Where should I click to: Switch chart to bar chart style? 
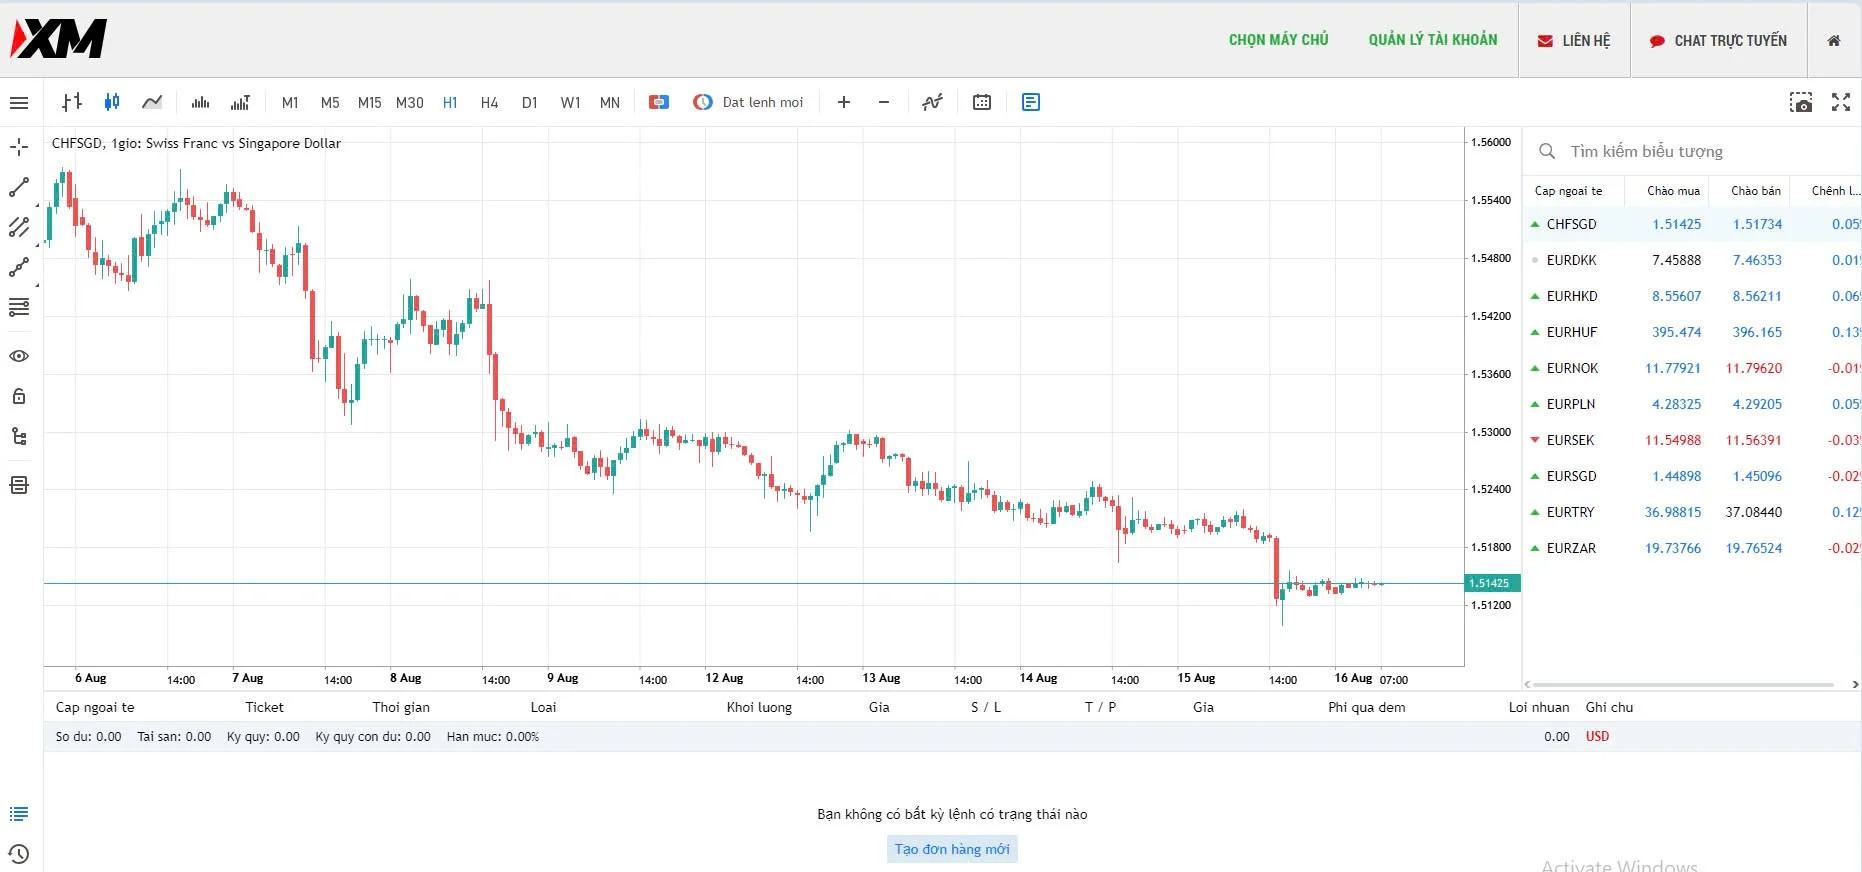tap(72, 102)
